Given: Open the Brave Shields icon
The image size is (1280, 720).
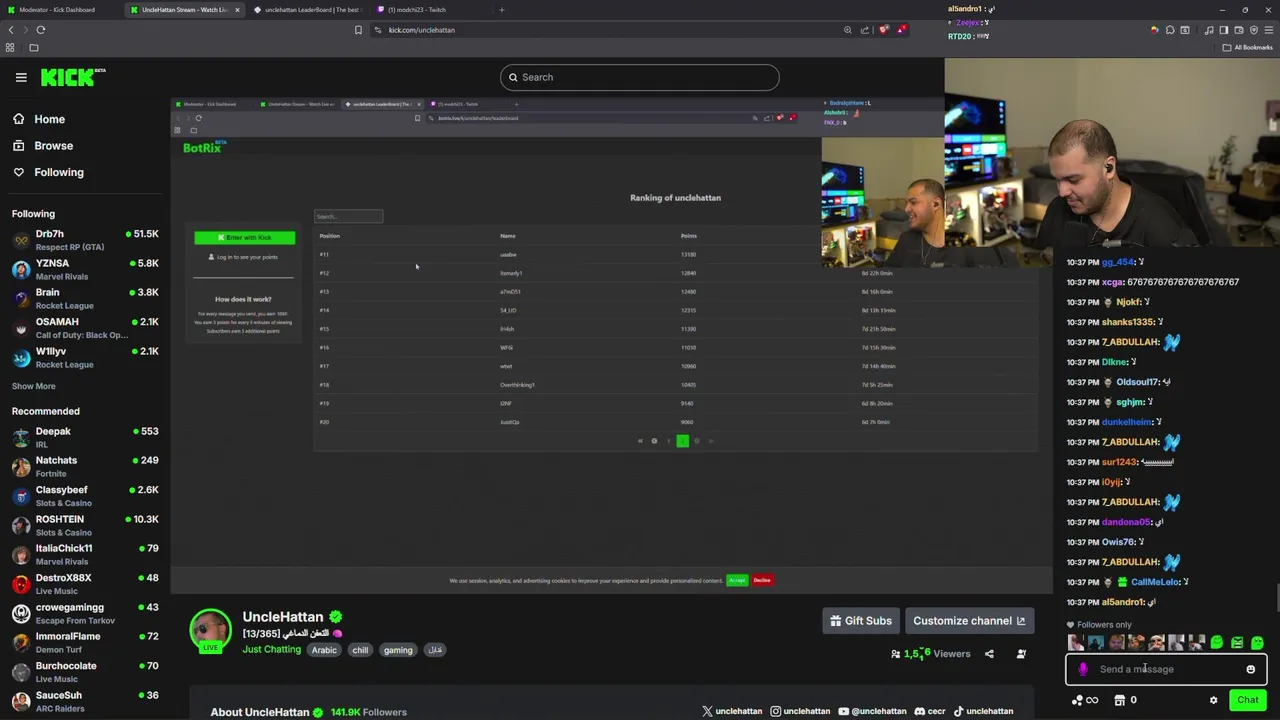Looking at the screenshot, I should [883, 30].
